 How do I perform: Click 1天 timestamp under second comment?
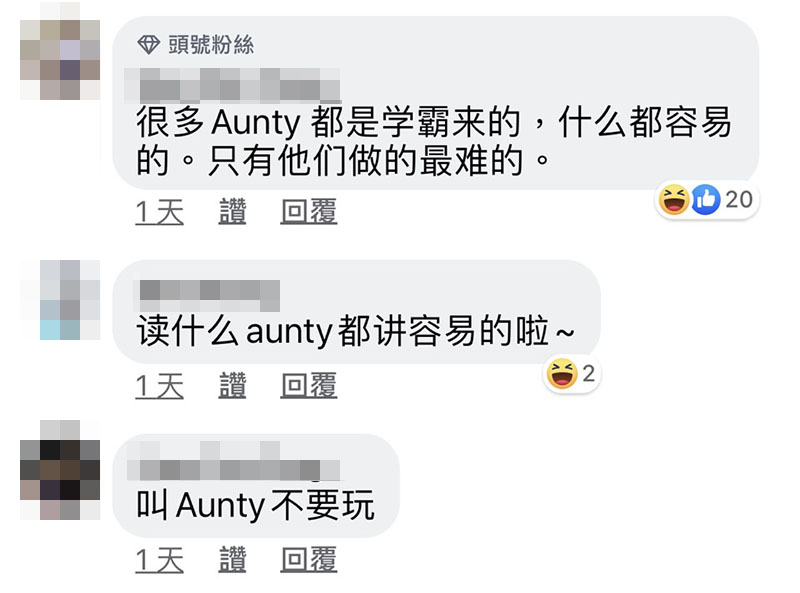tap(159, 385)
